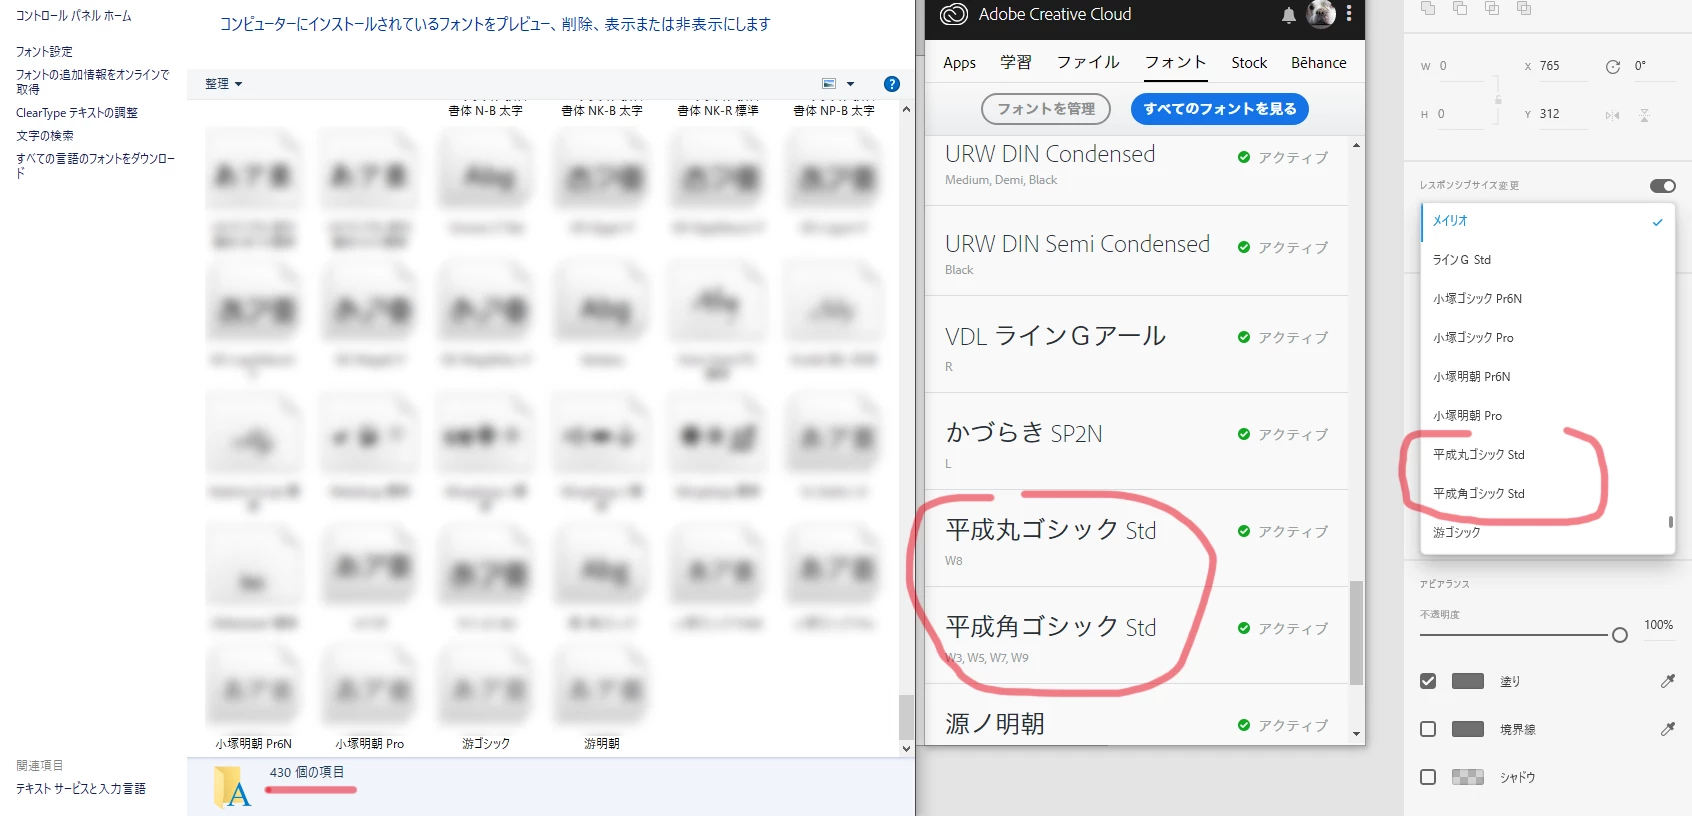Choose 小塚ゴシック Pro from font dropdown
Image resolution: width=1692 pixels, height=816 pixels.
pos(1547,338)
